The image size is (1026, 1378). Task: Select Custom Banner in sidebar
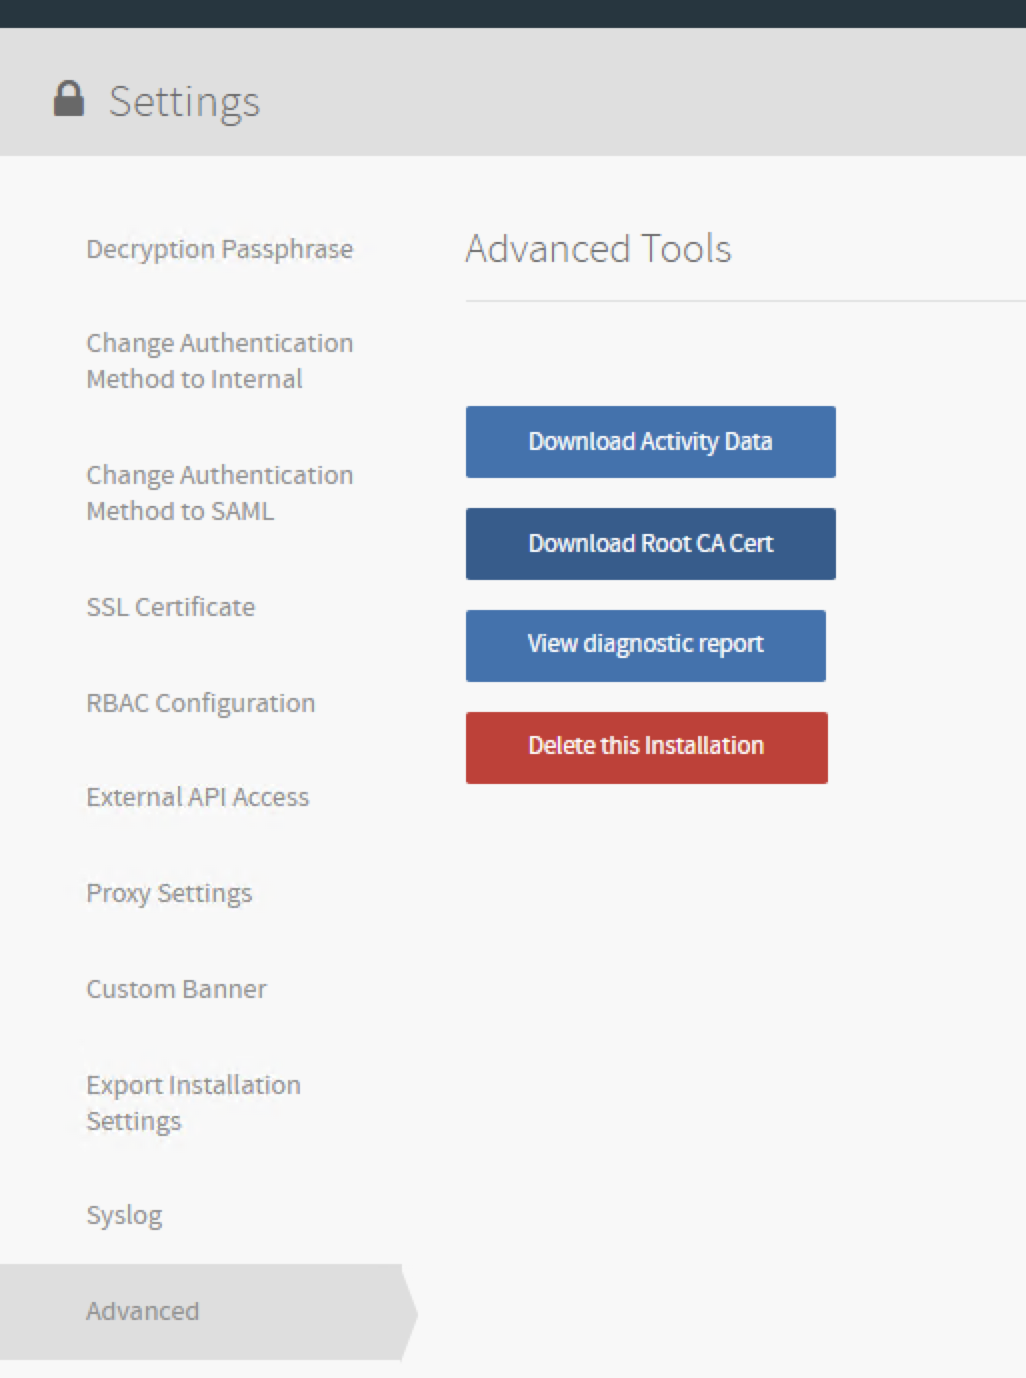pos(176,989)
